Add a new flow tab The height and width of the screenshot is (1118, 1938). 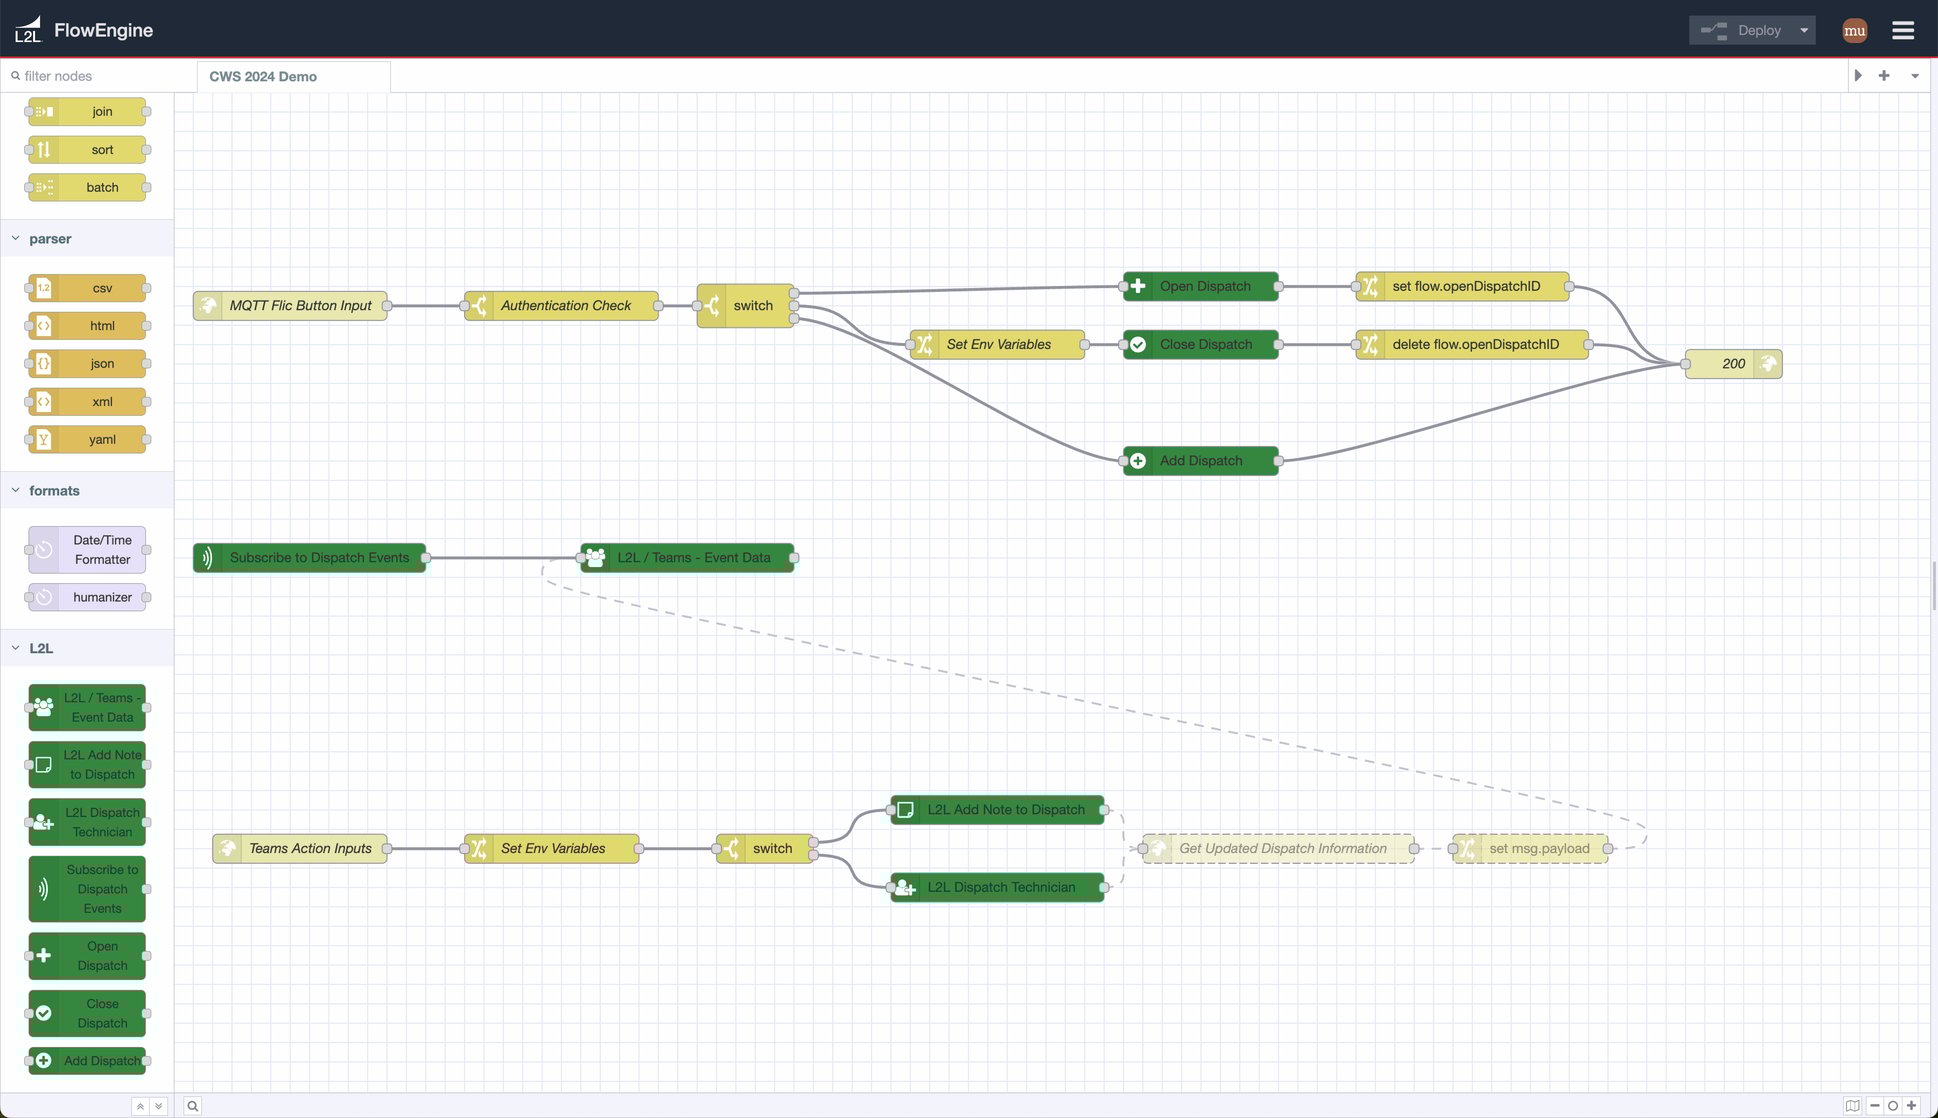coord(1884,76)
